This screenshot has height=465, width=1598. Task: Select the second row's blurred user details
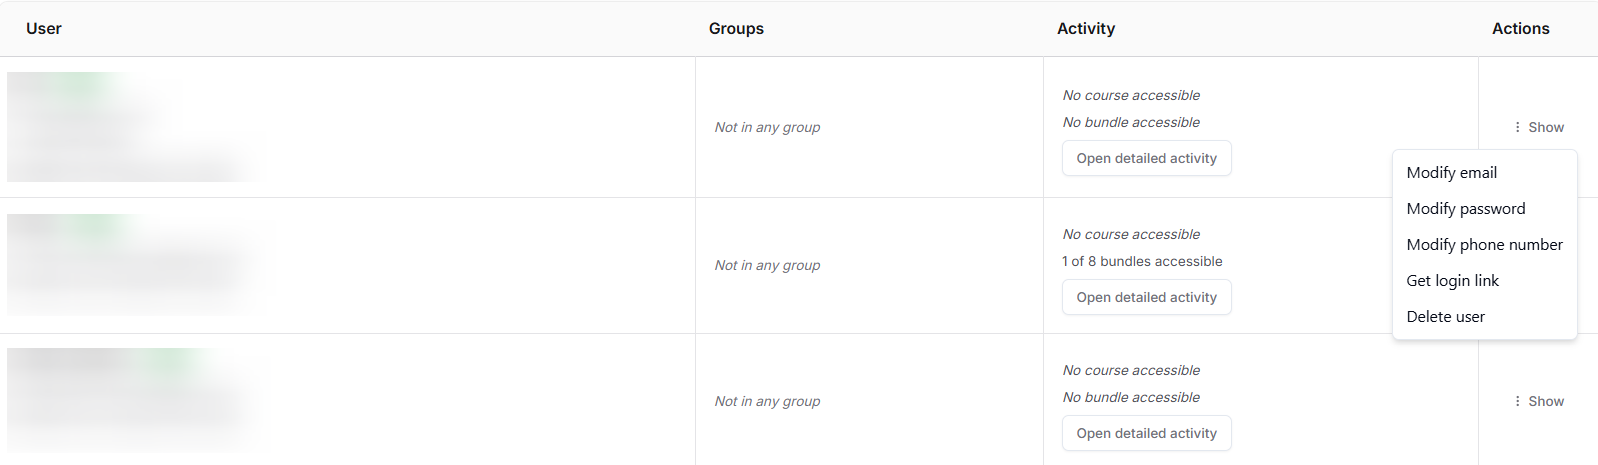pos(130,265)
